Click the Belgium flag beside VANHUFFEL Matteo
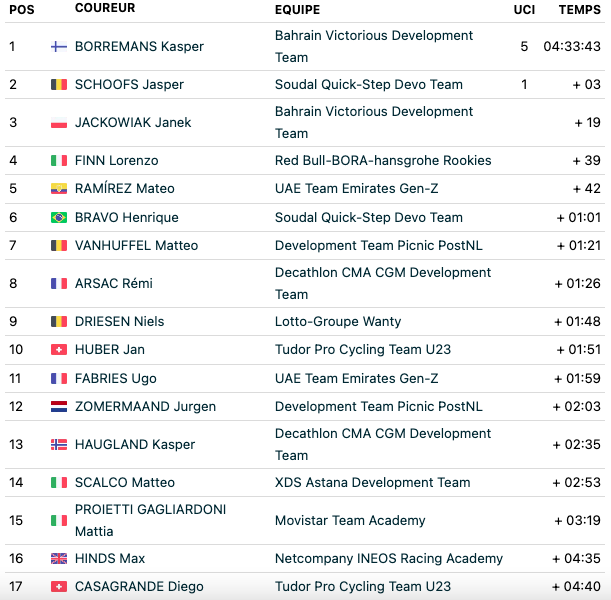 tap(59, 245)
